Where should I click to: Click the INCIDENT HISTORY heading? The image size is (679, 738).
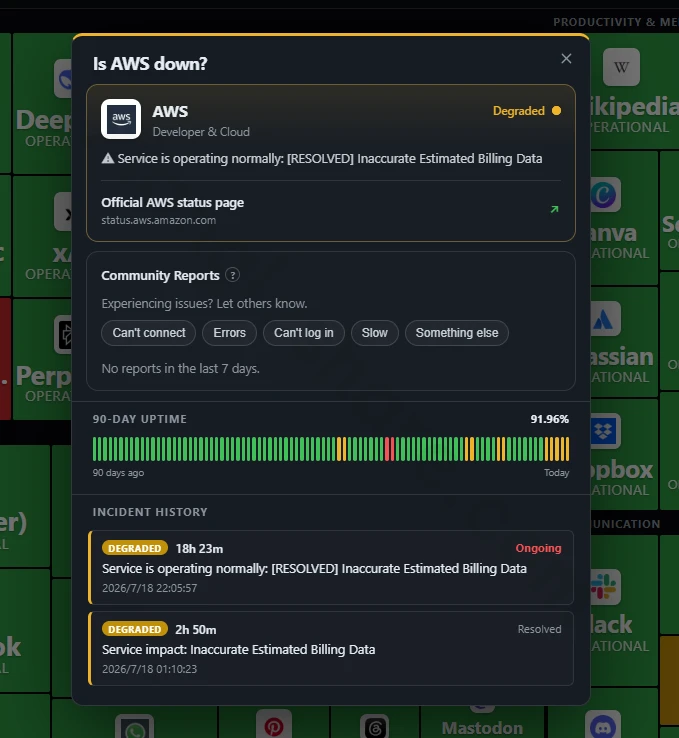[150, 512]
